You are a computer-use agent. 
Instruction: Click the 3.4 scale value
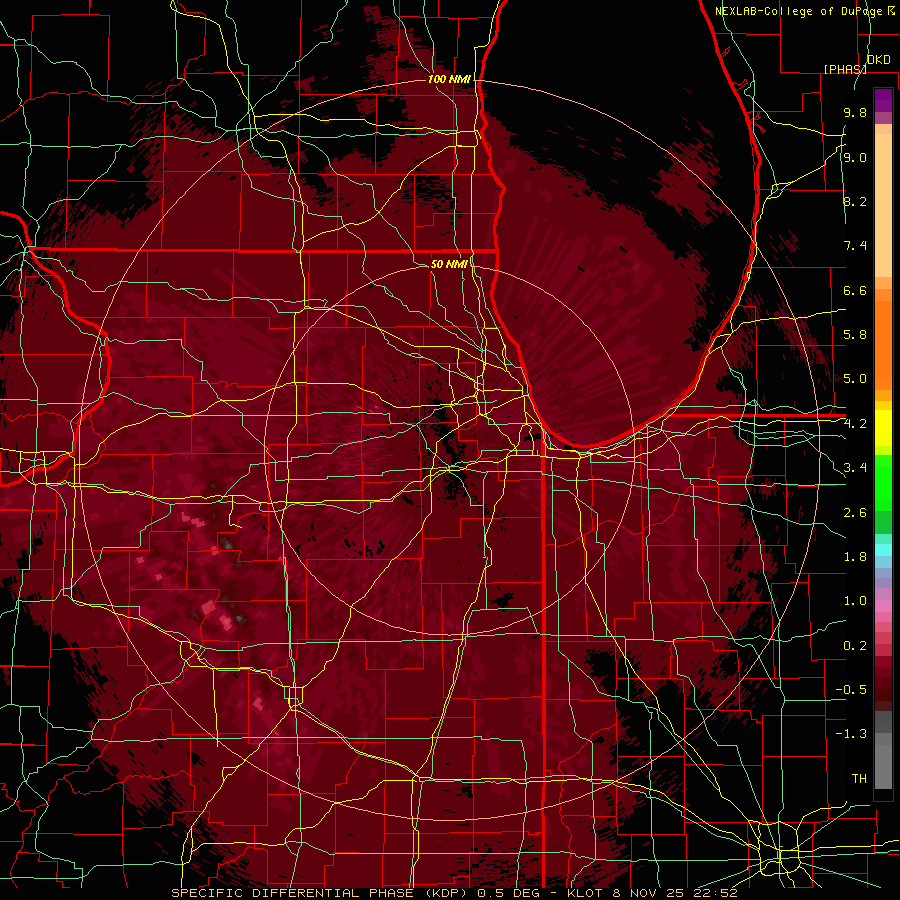point(855,468)
